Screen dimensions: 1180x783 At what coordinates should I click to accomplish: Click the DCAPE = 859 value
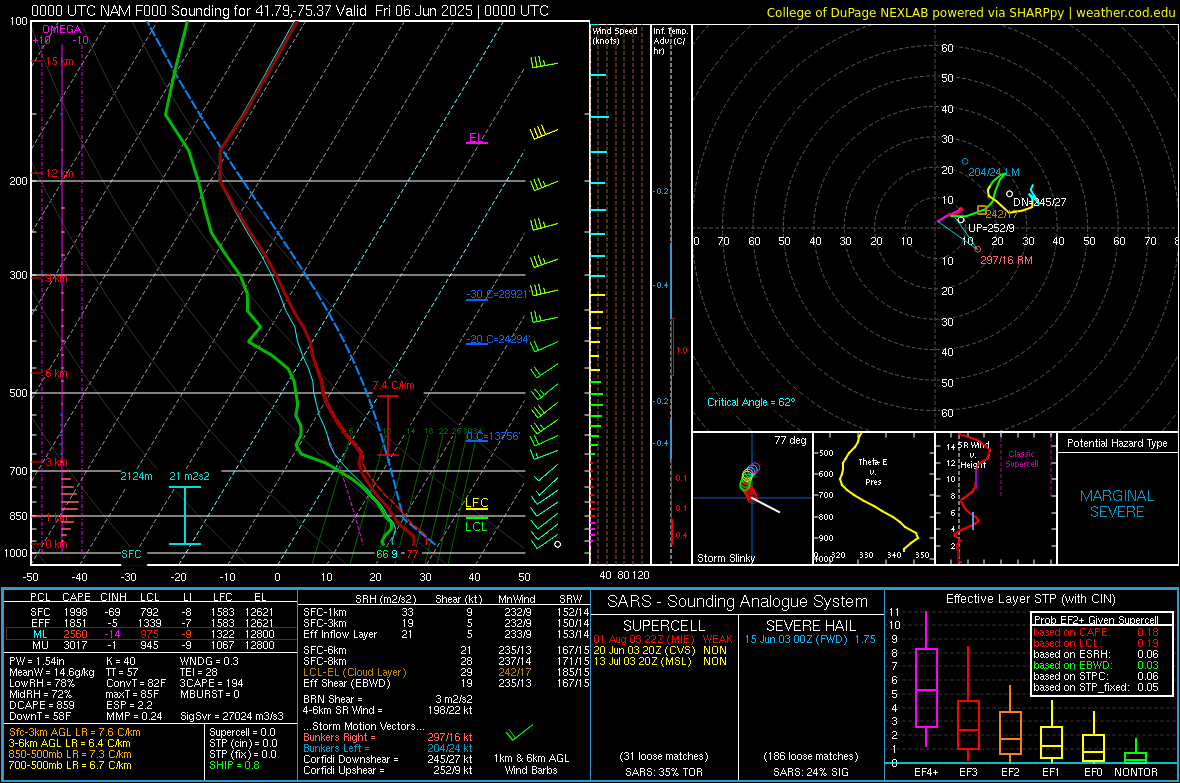(x=42, y=705)
